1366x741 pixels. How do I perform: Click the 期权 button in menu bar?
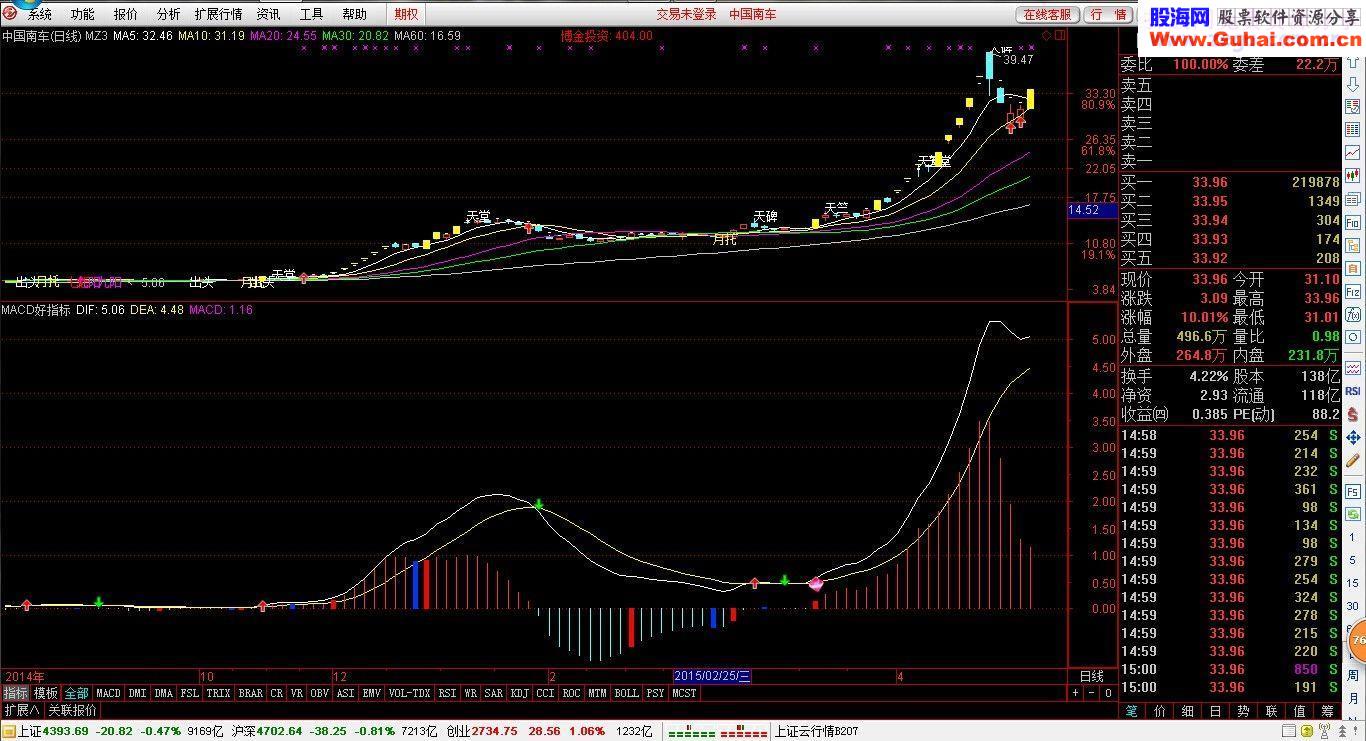407,14
